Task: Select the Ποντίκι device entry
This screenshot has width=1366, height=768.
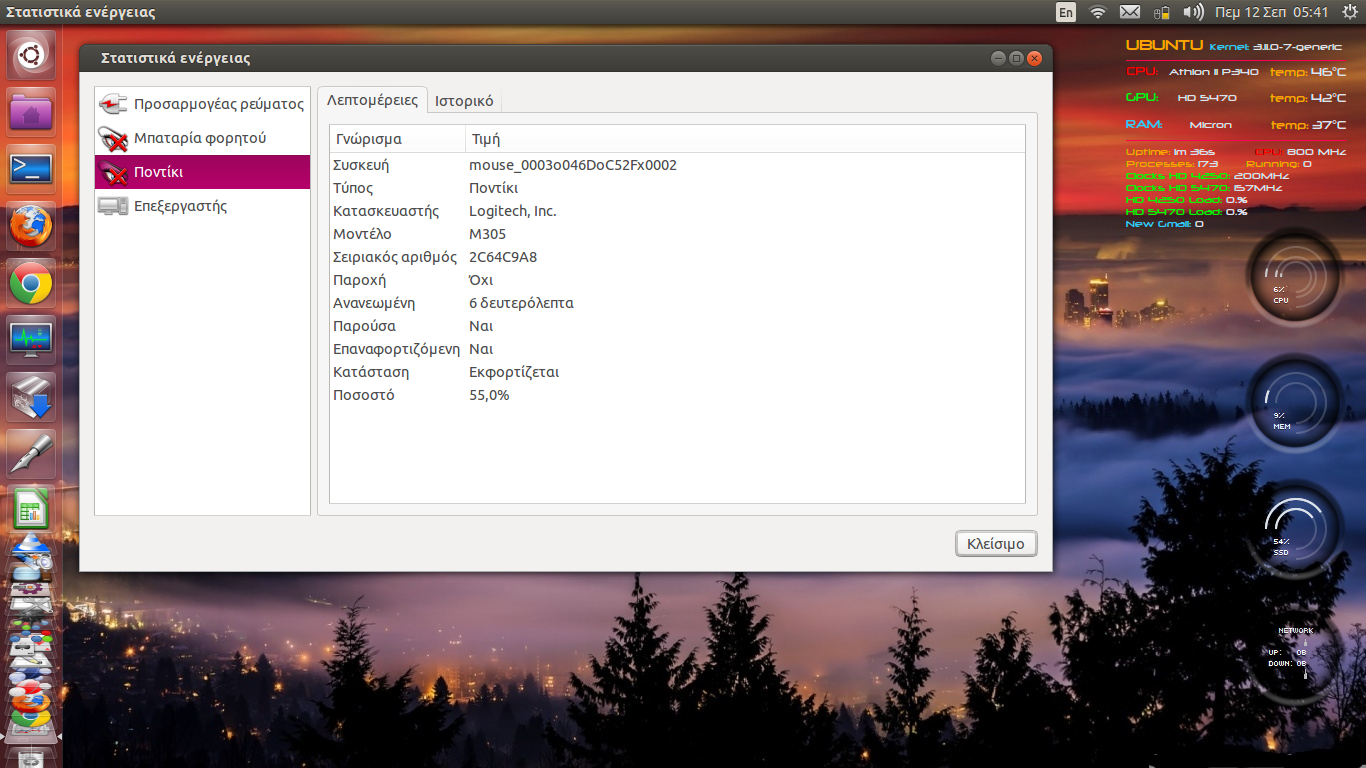Action: click(158, 172)
